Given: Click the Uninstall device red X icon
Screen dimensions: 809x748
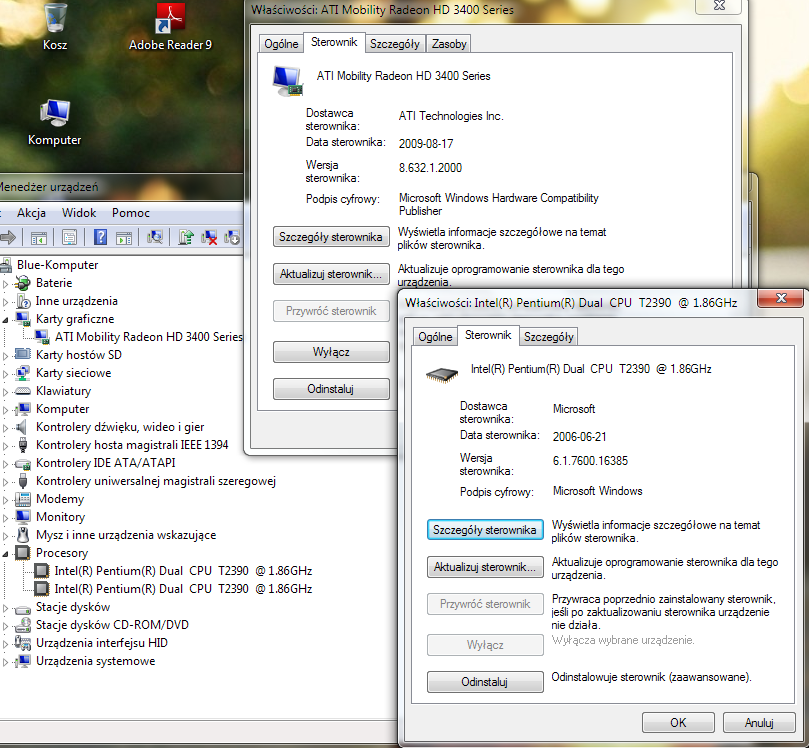Looking at the screenshot, I should pyautogui.click(x=209, y=237).
